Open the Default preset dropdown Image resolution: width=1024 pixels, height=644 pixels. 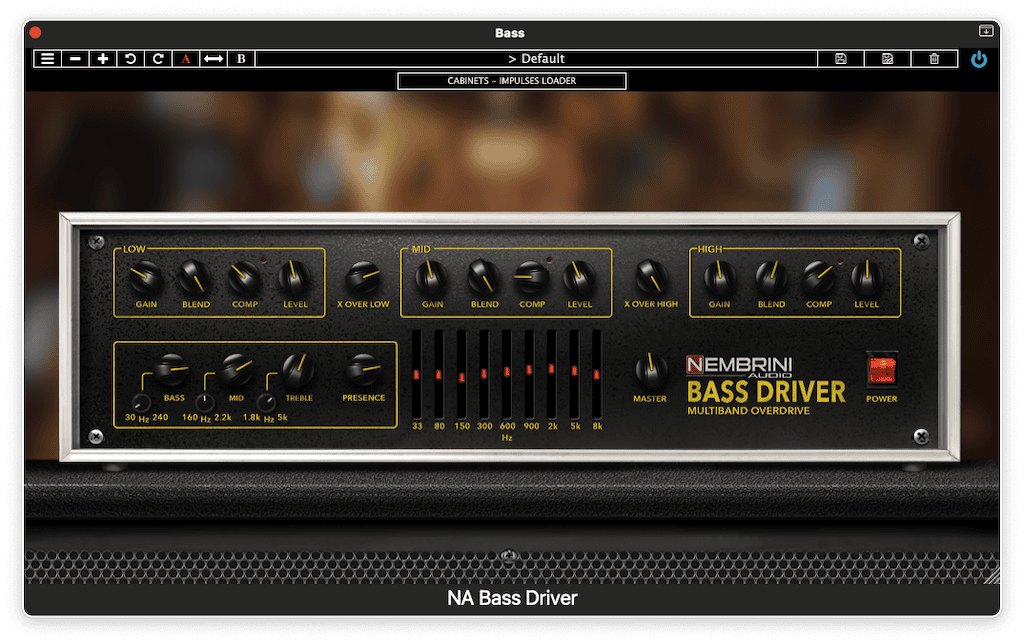536,59
